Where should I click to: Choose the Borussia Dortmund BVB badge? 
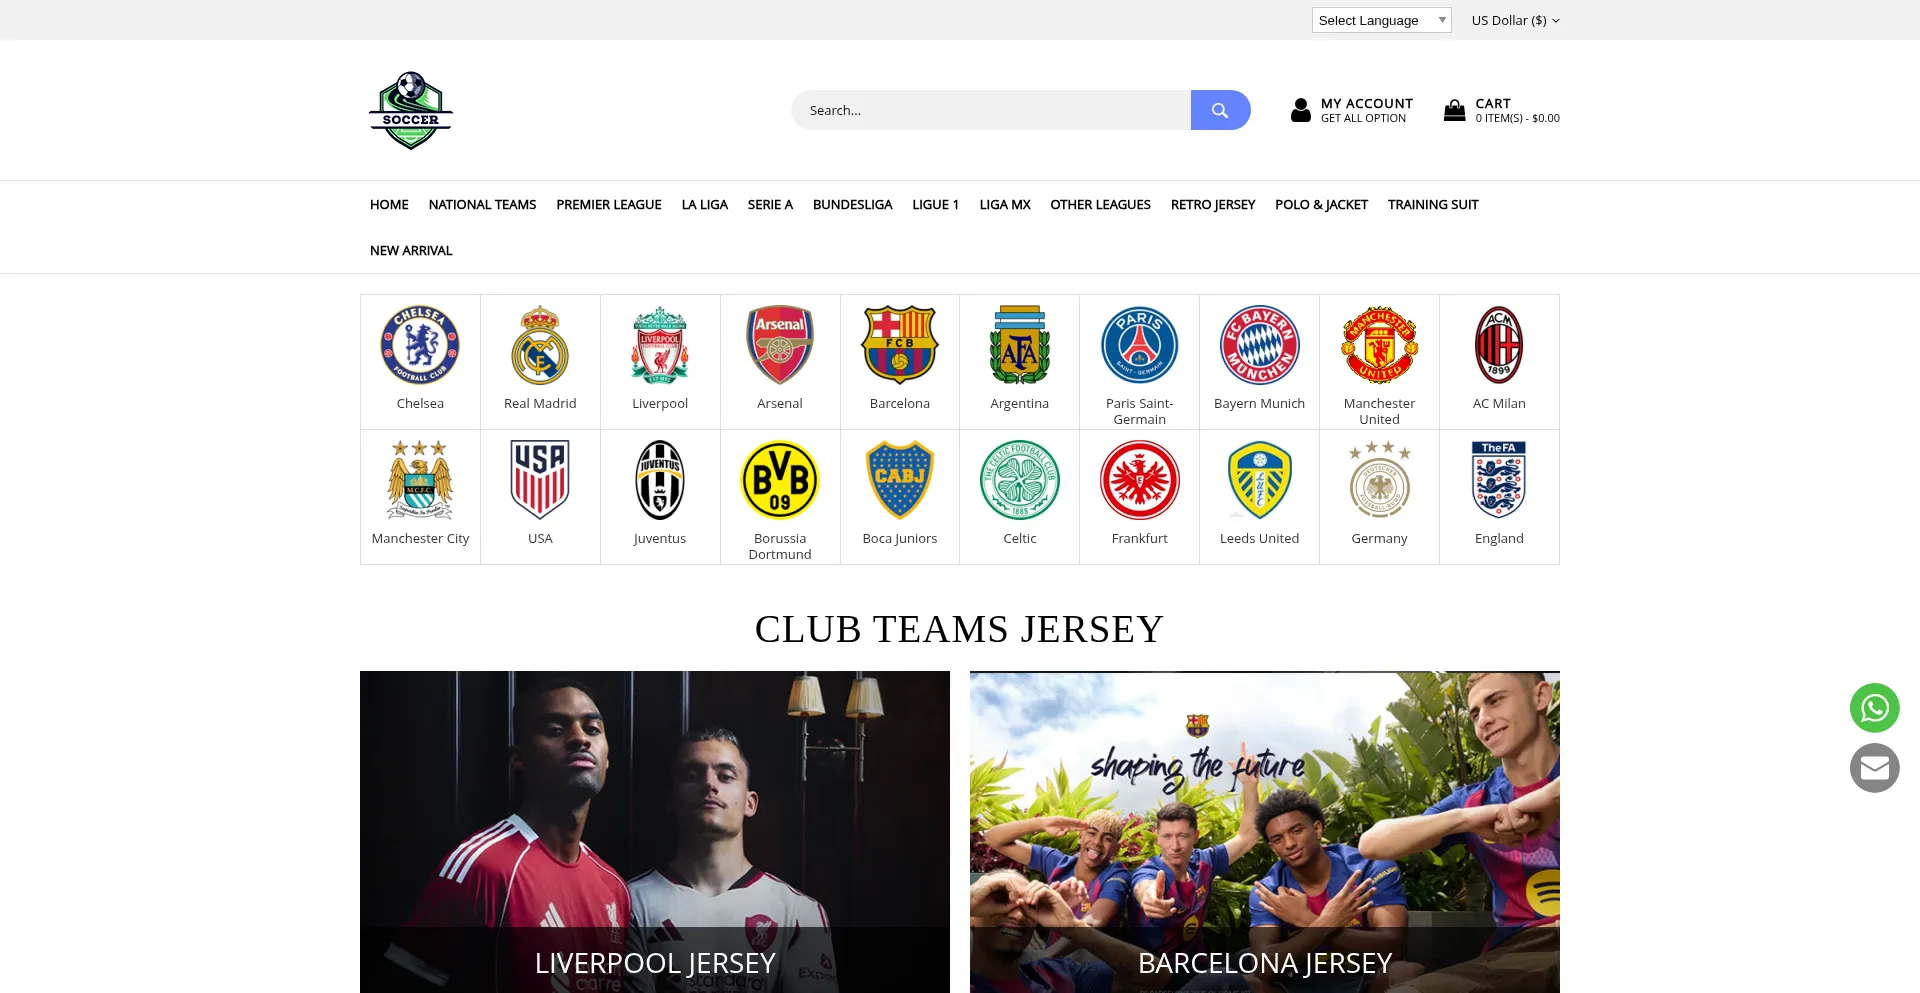tap(780, 480)
